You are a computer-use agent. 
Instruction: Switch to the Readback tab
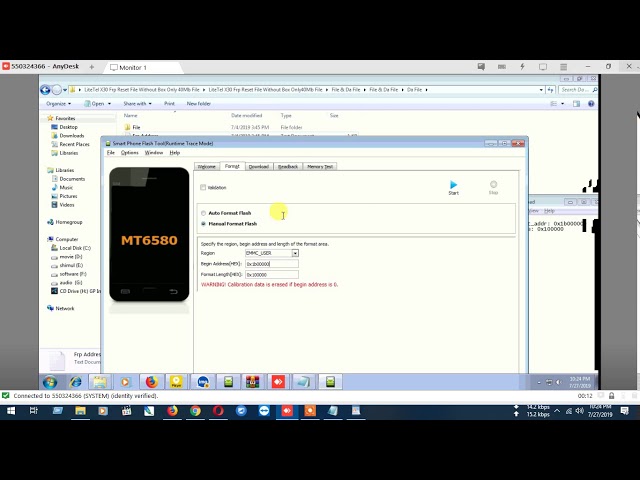[x=288, y=167]
